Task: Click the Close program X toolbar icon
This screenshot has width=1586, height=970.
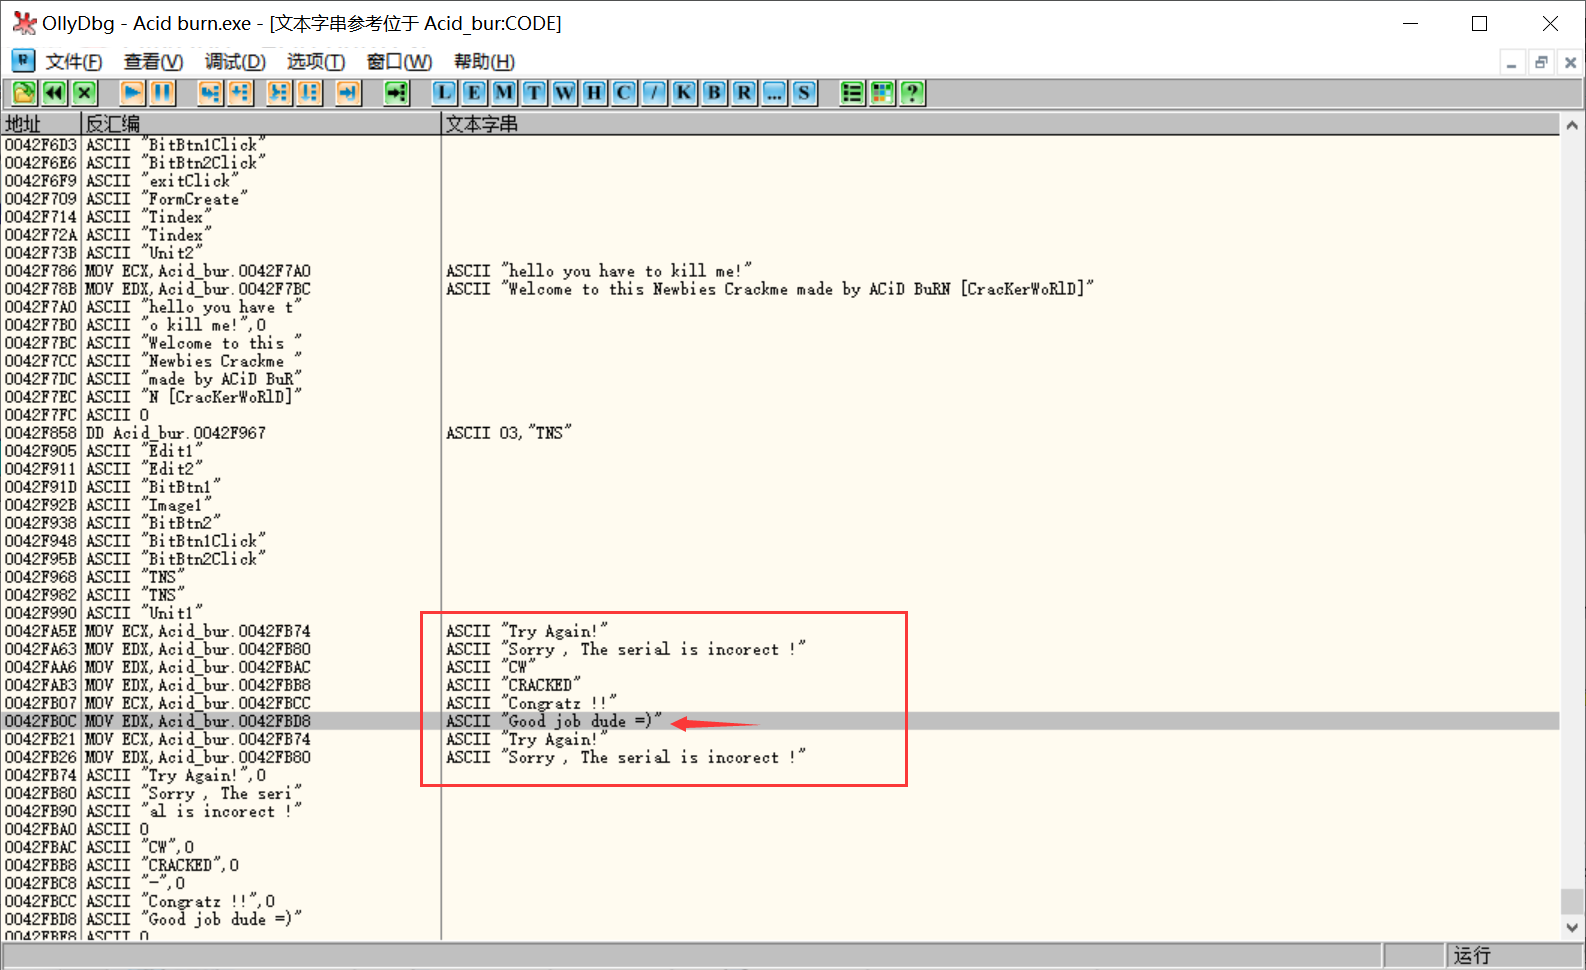Action: [84, 93]
